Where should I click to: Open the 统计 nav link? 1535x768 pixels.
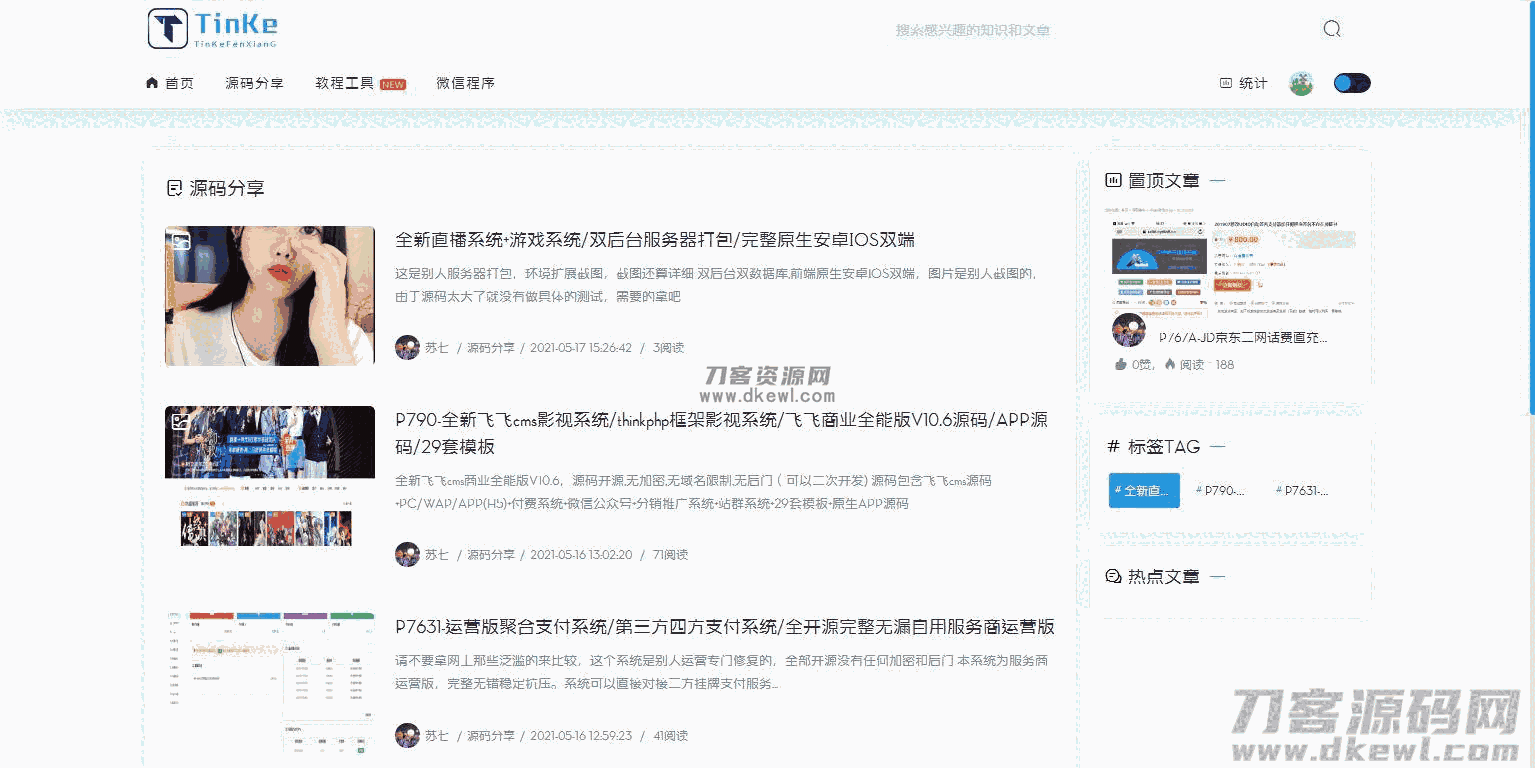tap(1253, 83)
